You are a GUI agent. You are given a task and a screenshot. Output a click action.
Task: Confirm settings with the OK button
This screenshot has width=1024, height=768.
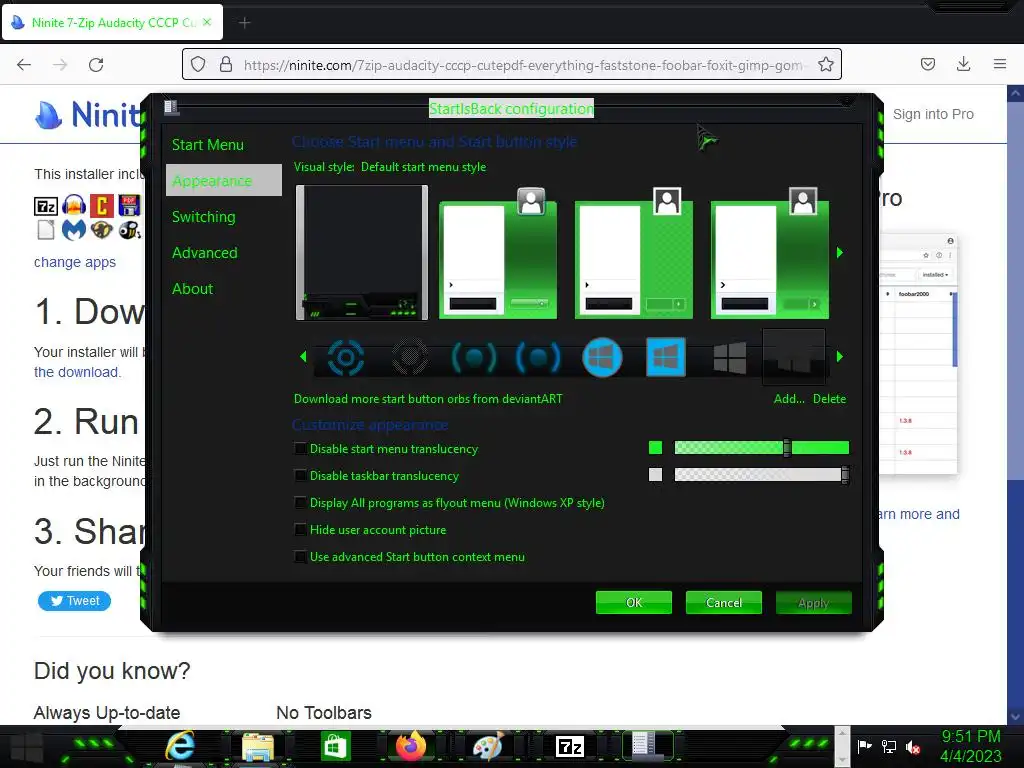click(633, 603)
